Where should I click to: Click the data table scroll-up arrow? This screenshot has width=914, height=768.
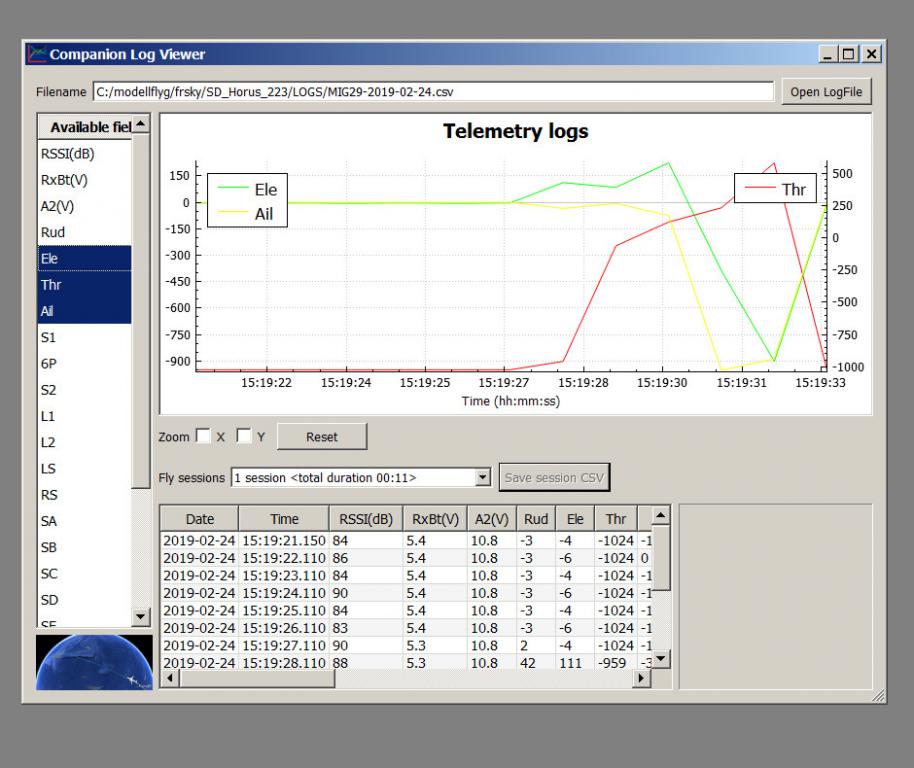660,516
